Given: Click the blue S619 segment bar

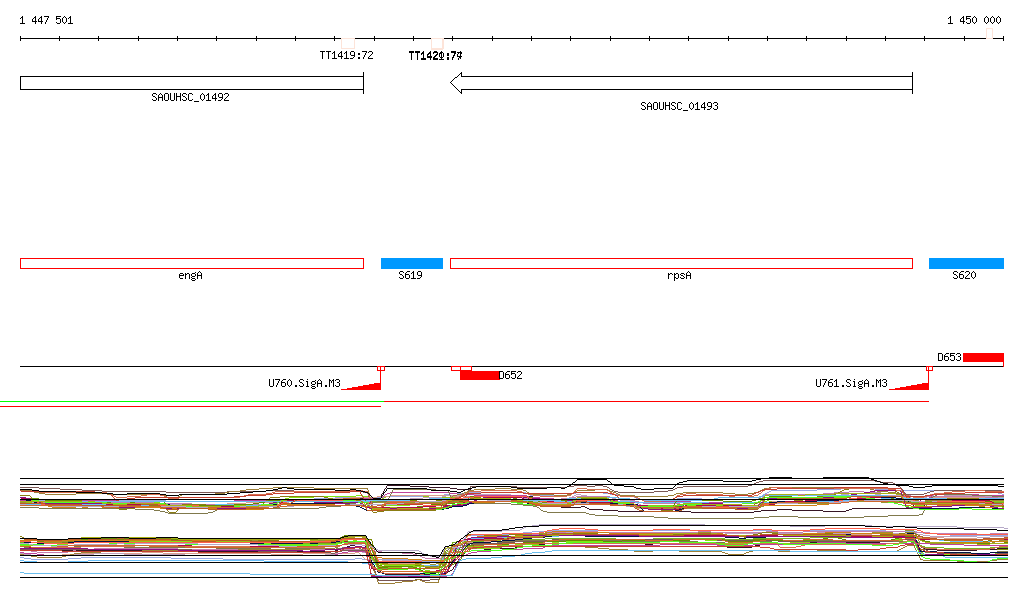Looking at the screenshot, I should (x=411, y=263).
